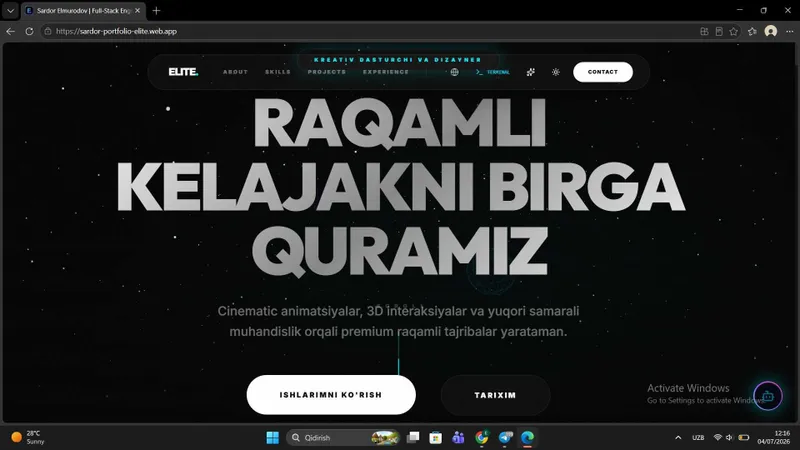800x450 pixels.
Task: Show hidden system tray icons
Action: [x=678, y=437]
